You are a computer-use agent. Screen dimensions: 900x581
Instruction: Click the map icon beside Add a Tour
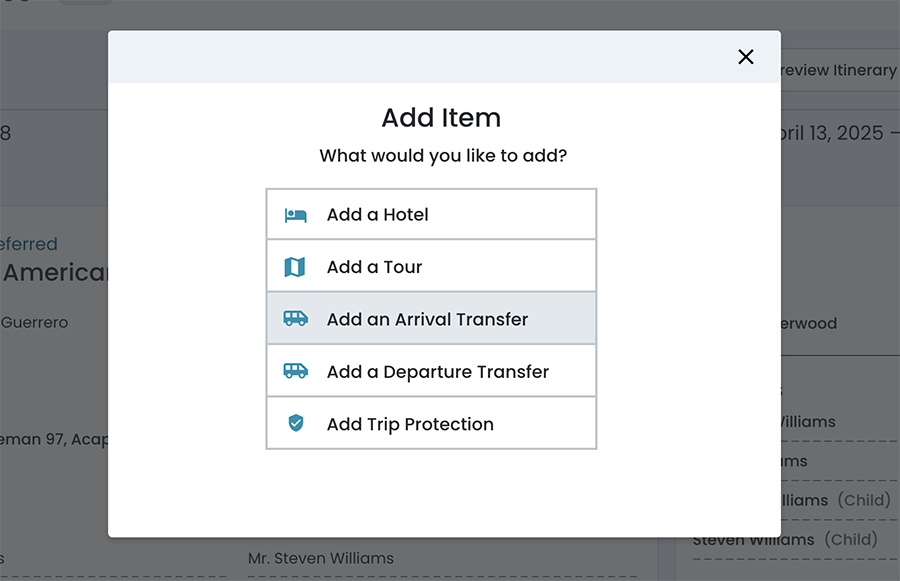pyautogui.click(x=295, y=267)
